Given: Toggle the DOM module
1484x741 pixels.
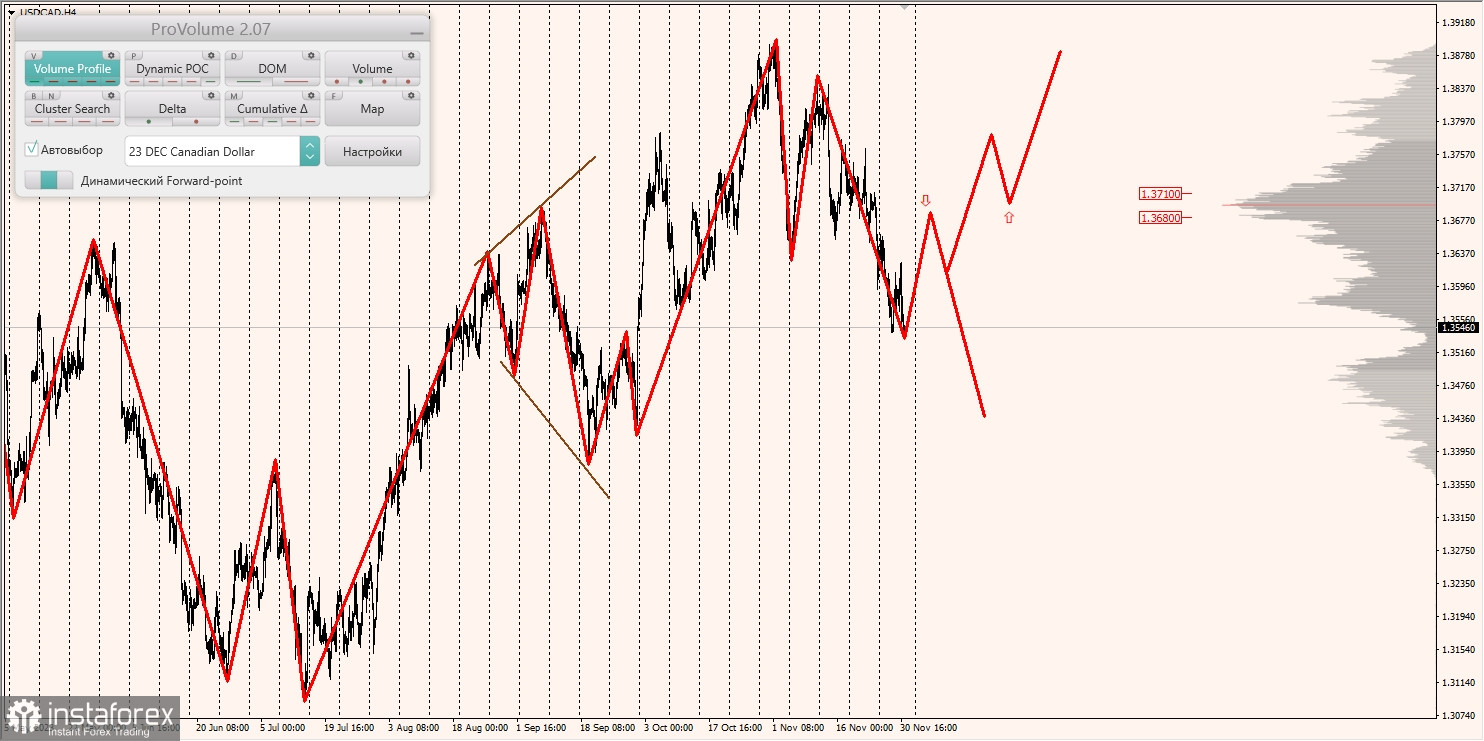Looking at the screenshot, I should click(x=272, y=69).
